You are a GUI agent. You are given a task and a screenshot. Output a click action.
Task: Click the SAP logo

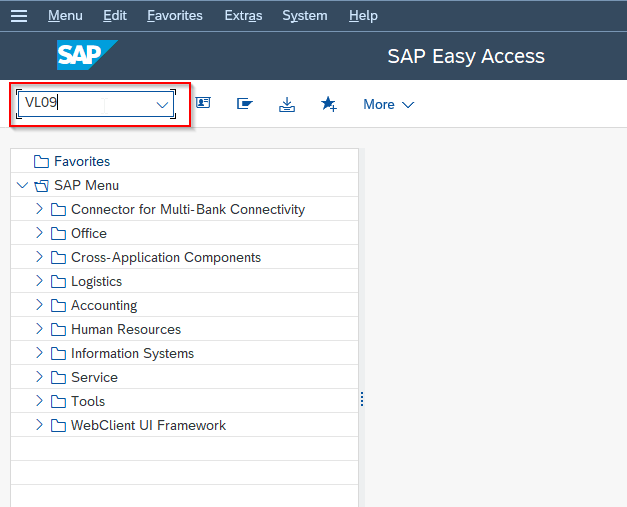tap(87, 55)
